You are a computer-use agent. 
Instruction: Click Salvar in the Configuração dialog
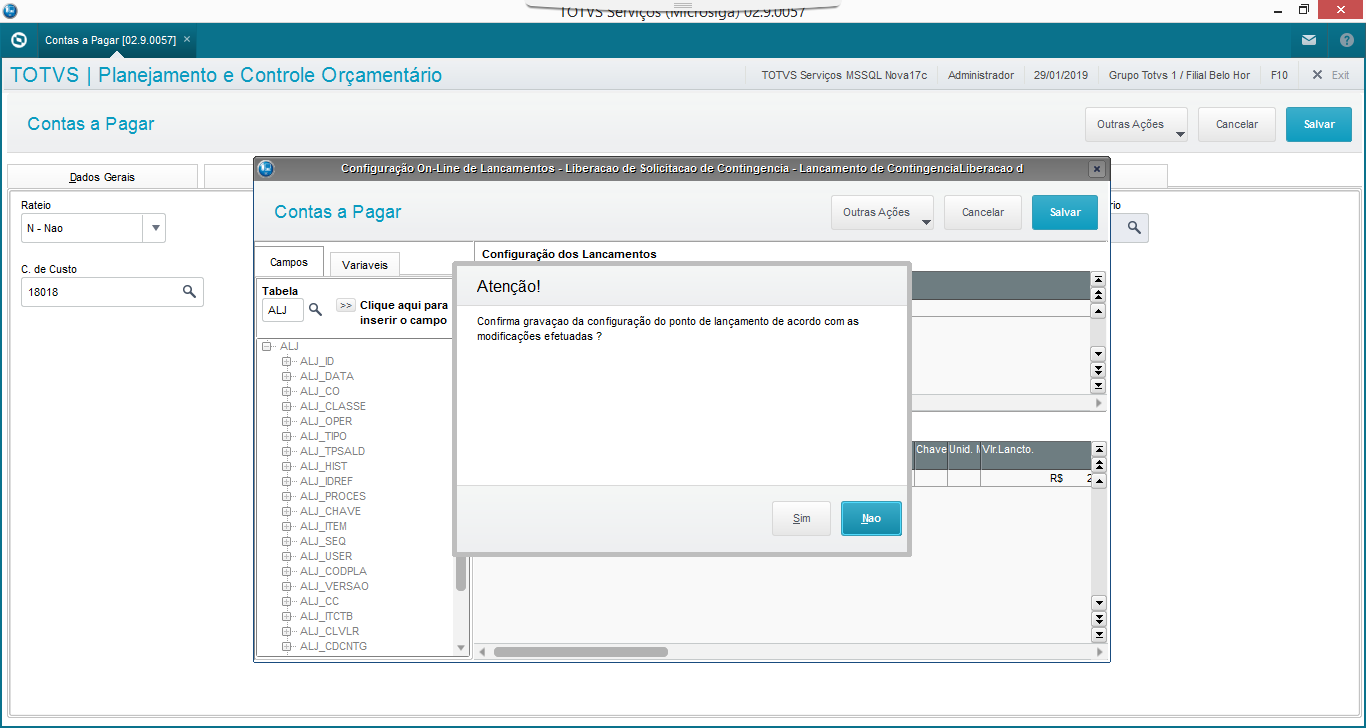(1065, 212)
